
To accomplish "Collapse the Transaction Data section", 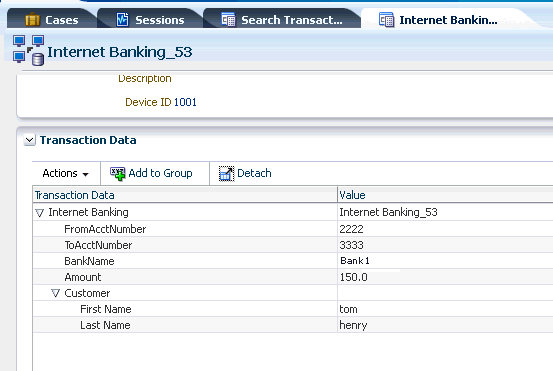I will [x=30, y=140].
